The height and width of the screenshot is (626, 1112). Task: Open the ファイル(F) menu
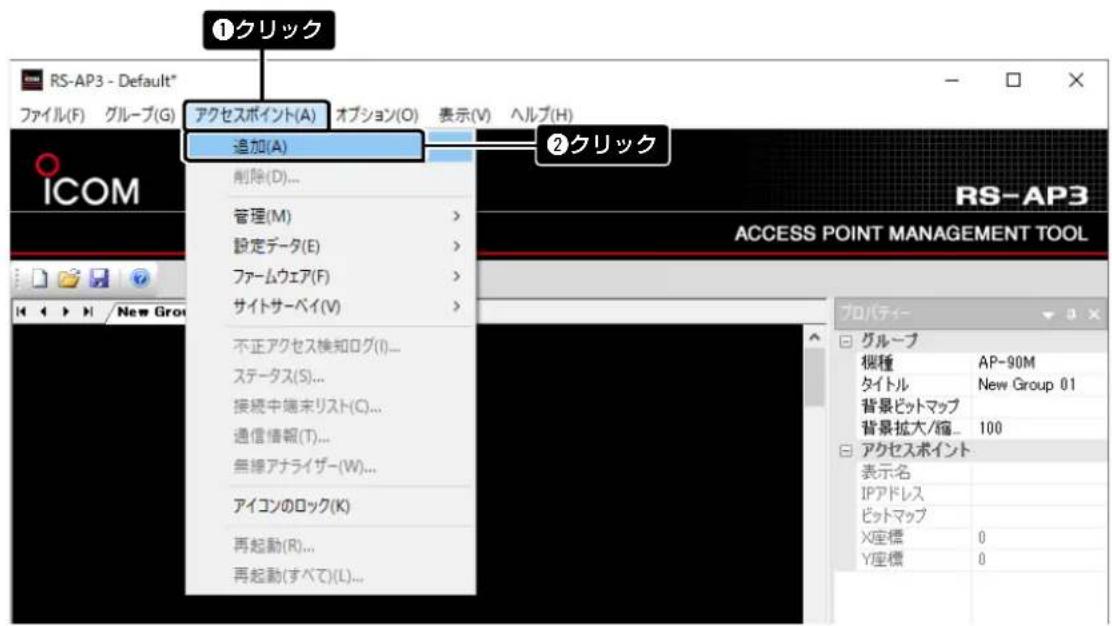(x=52, y=115)
